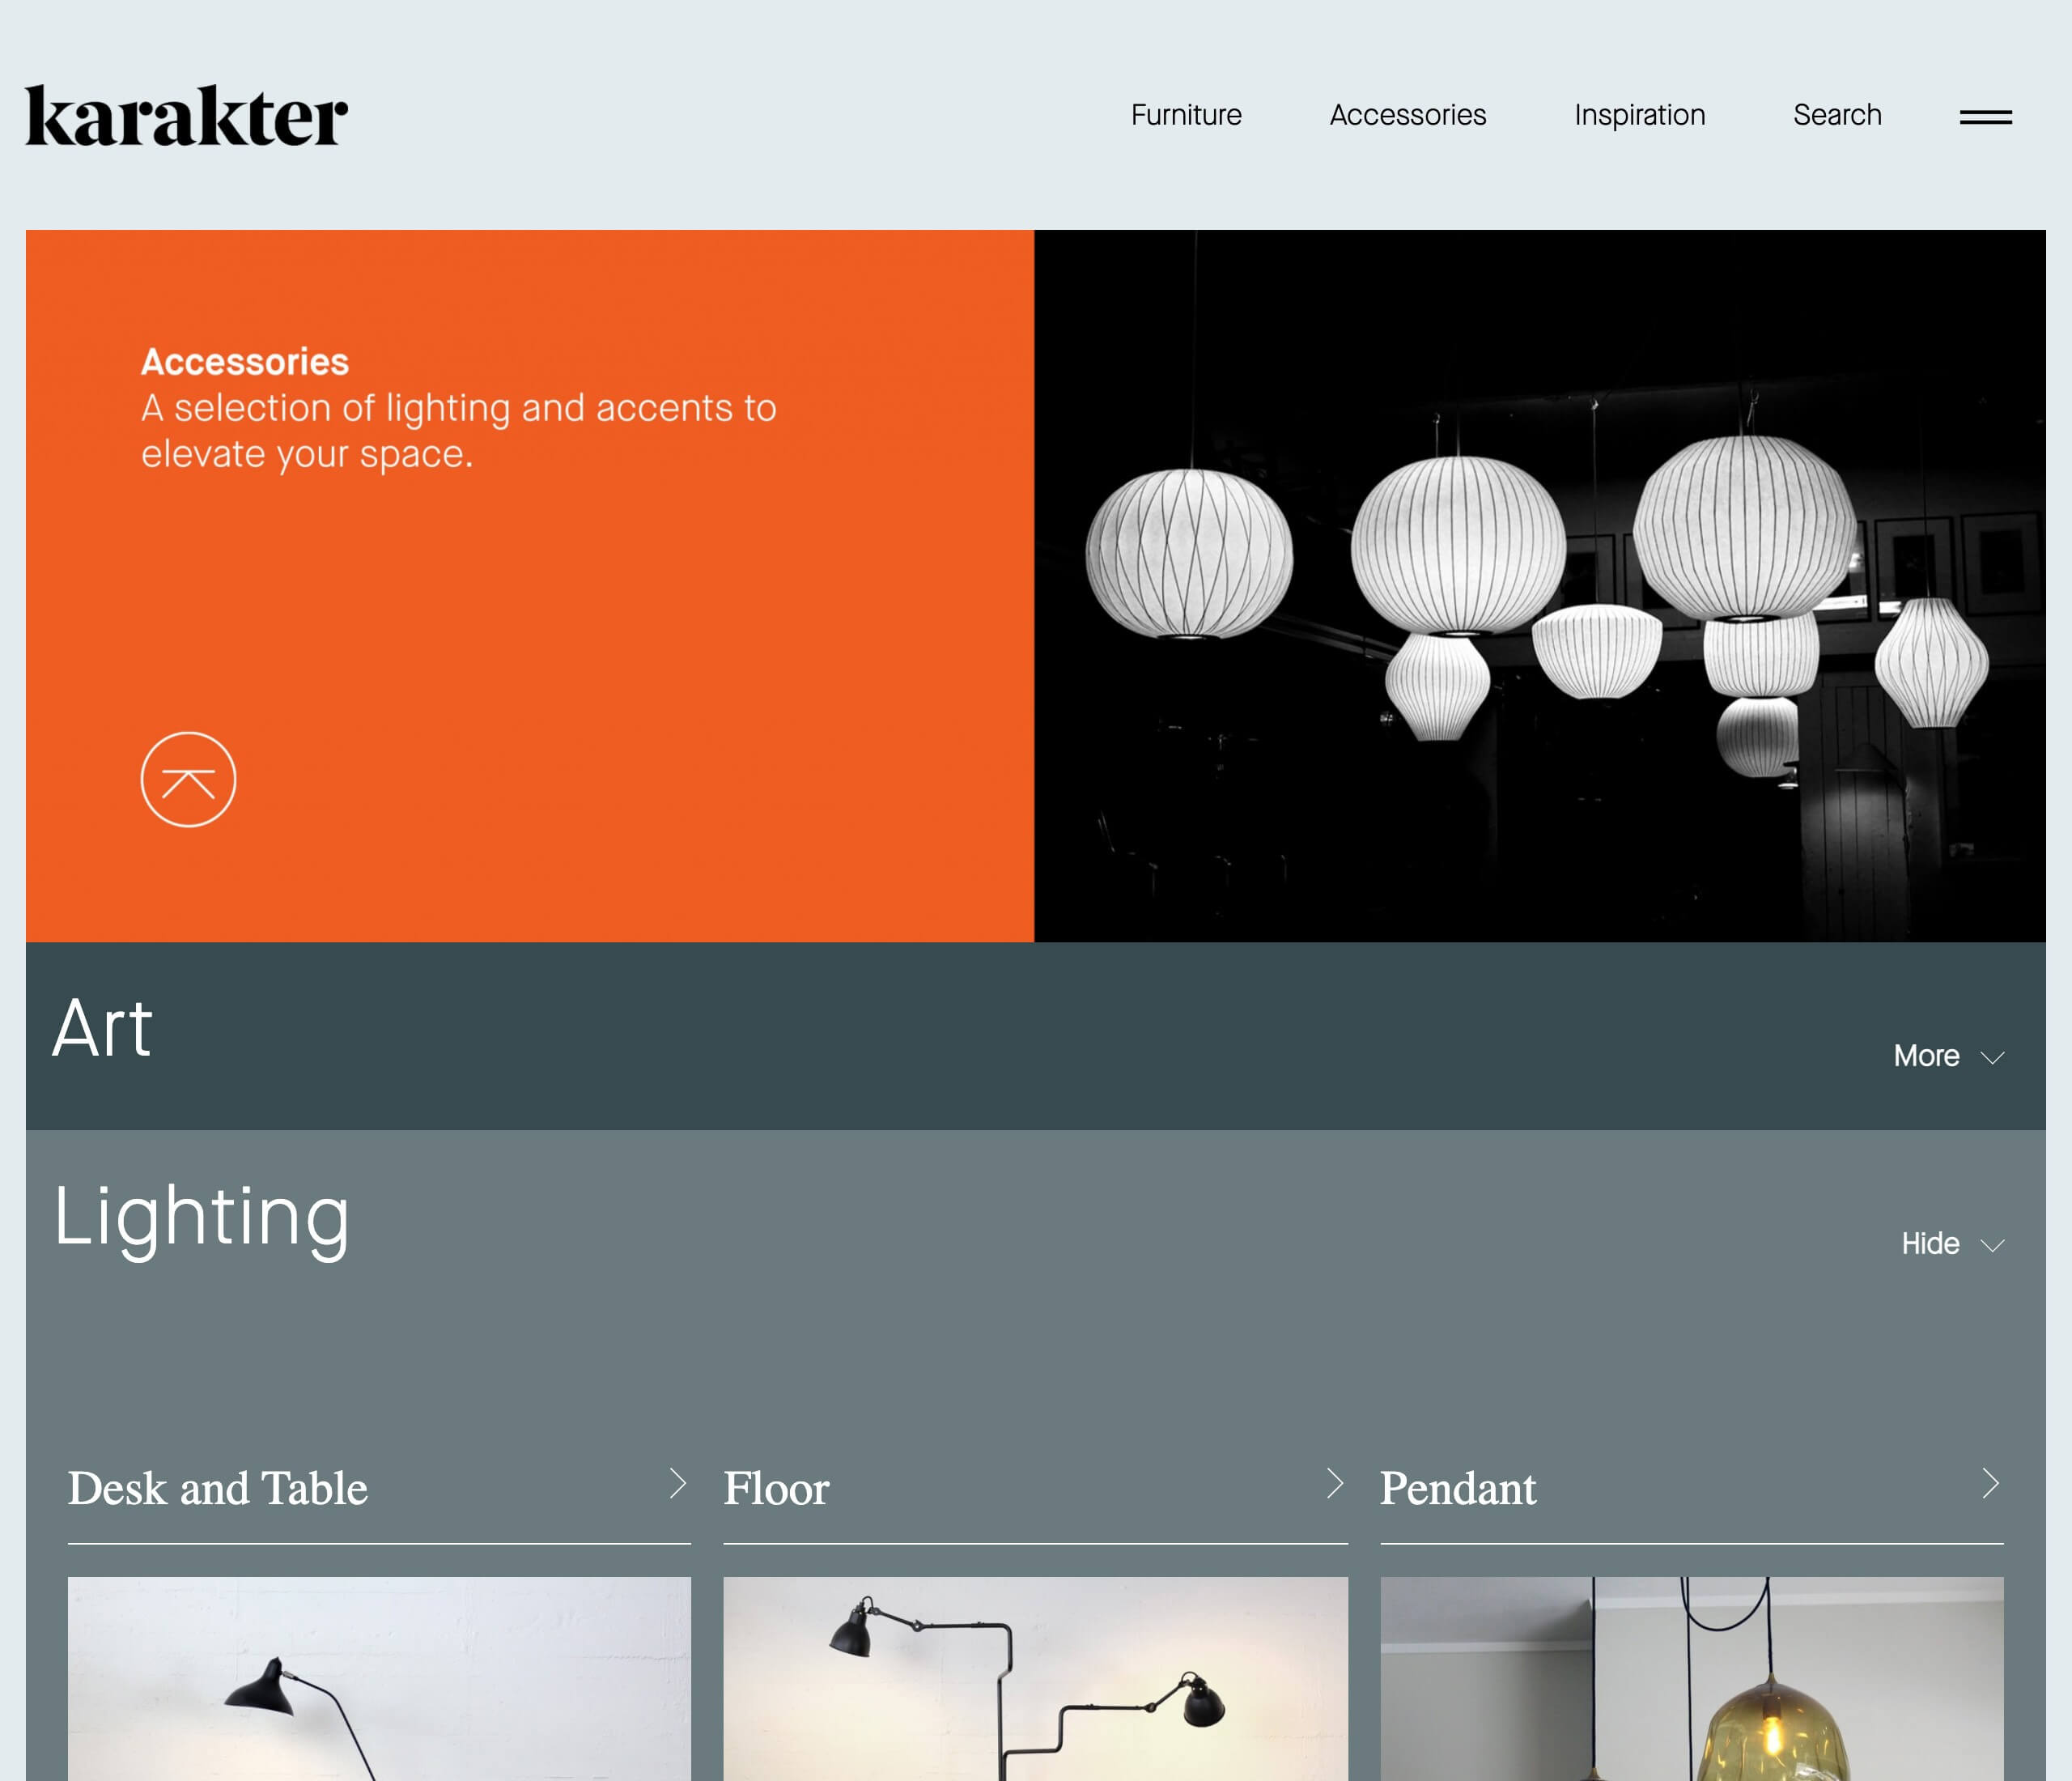Image resolution: width=2072 pixels, height=1781 pixels.
Task: Click the chevron beside More
Action: pos(1992,1058)
